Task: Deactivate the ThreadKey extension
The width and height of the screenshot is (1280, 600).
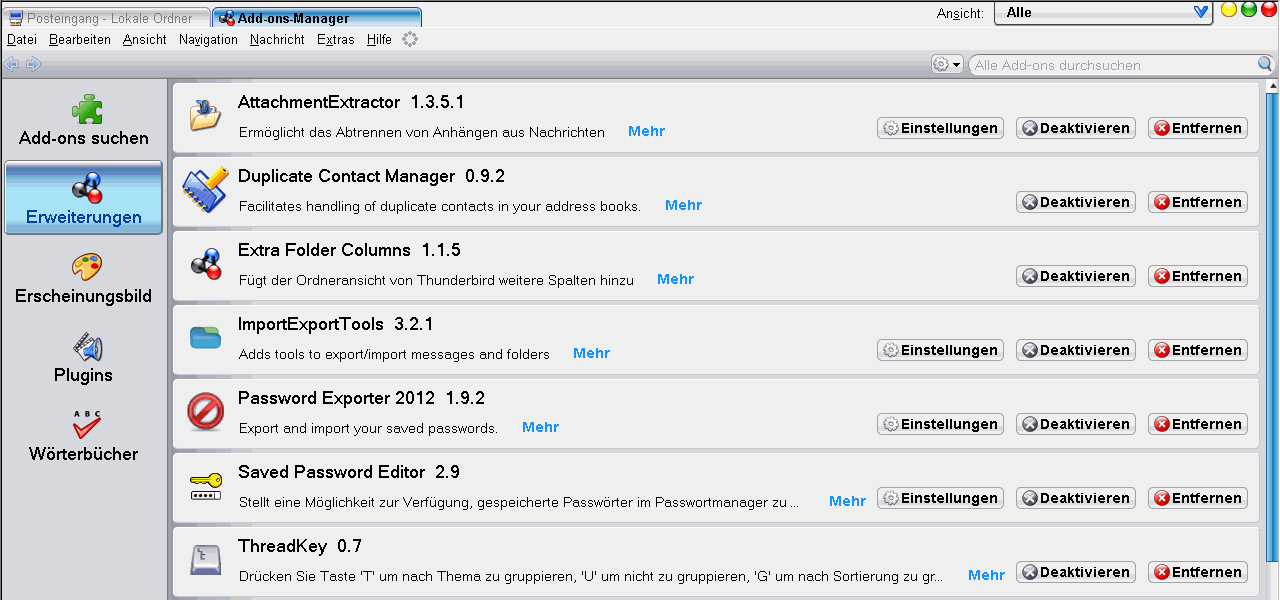Action: click(1076, 572)
